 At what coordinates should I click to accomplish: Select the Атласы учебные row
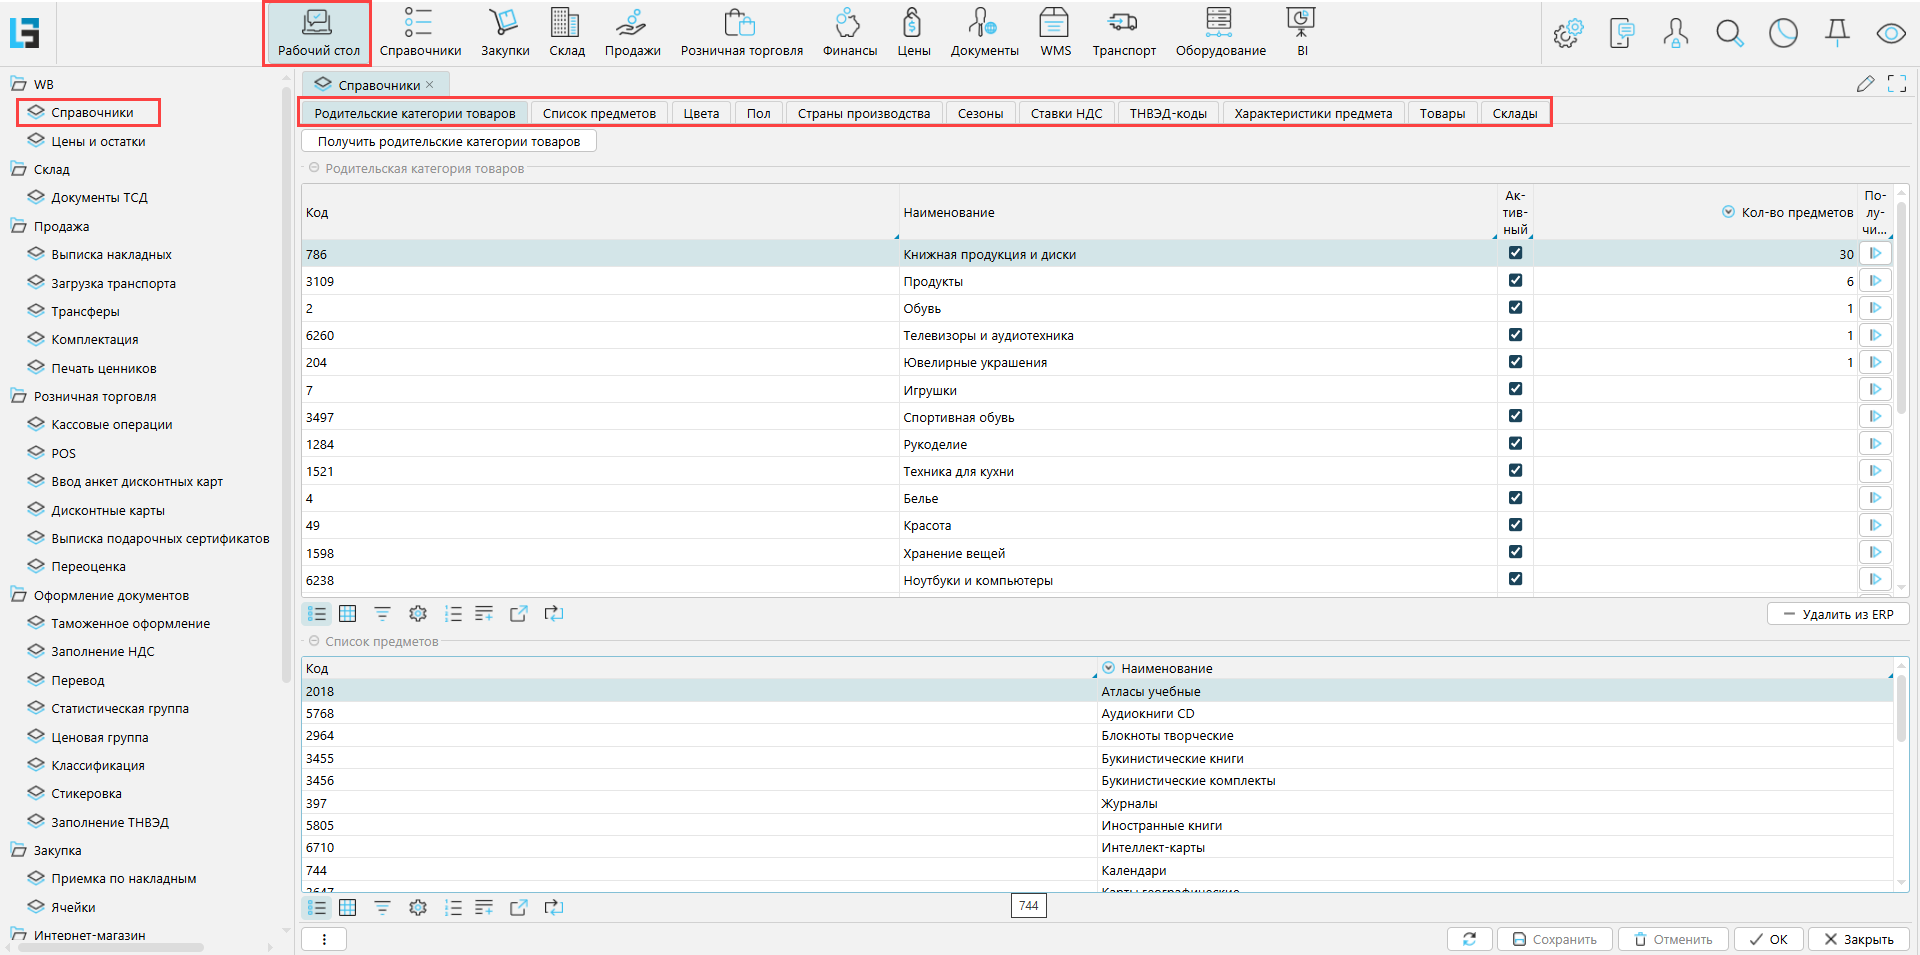(x=1150, y=691)
